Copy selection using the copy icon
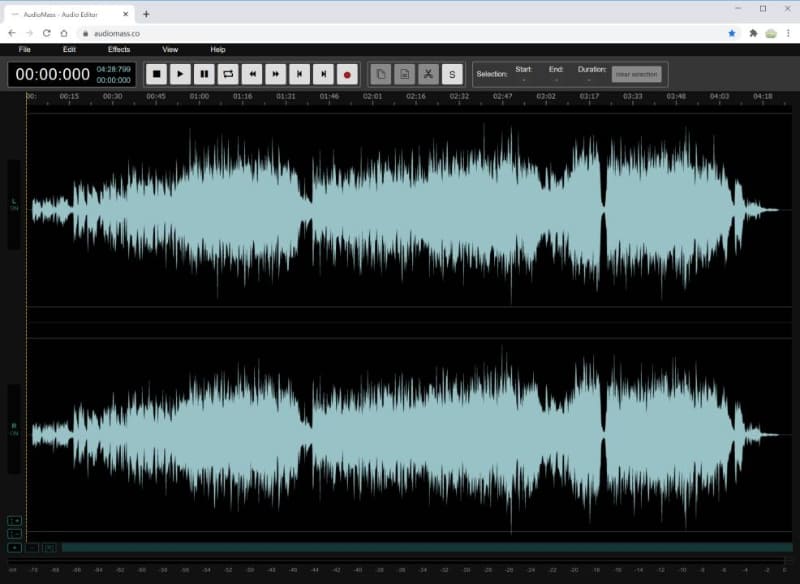 [381, 74]
